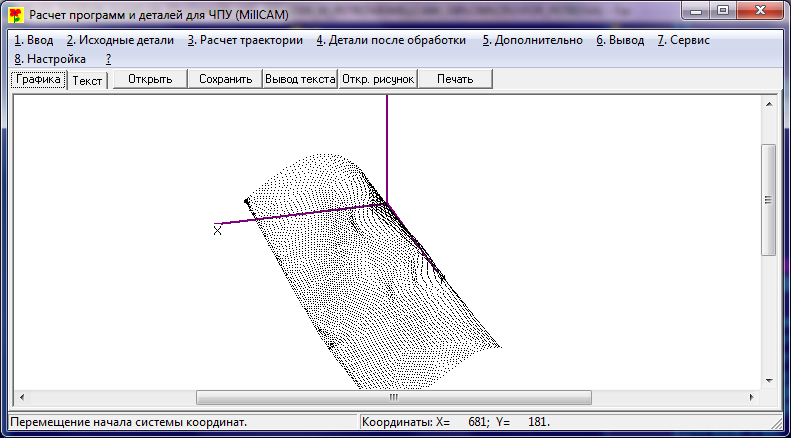
Task: Click the MillCAM application icon in title bar
Action: [17, 15]
